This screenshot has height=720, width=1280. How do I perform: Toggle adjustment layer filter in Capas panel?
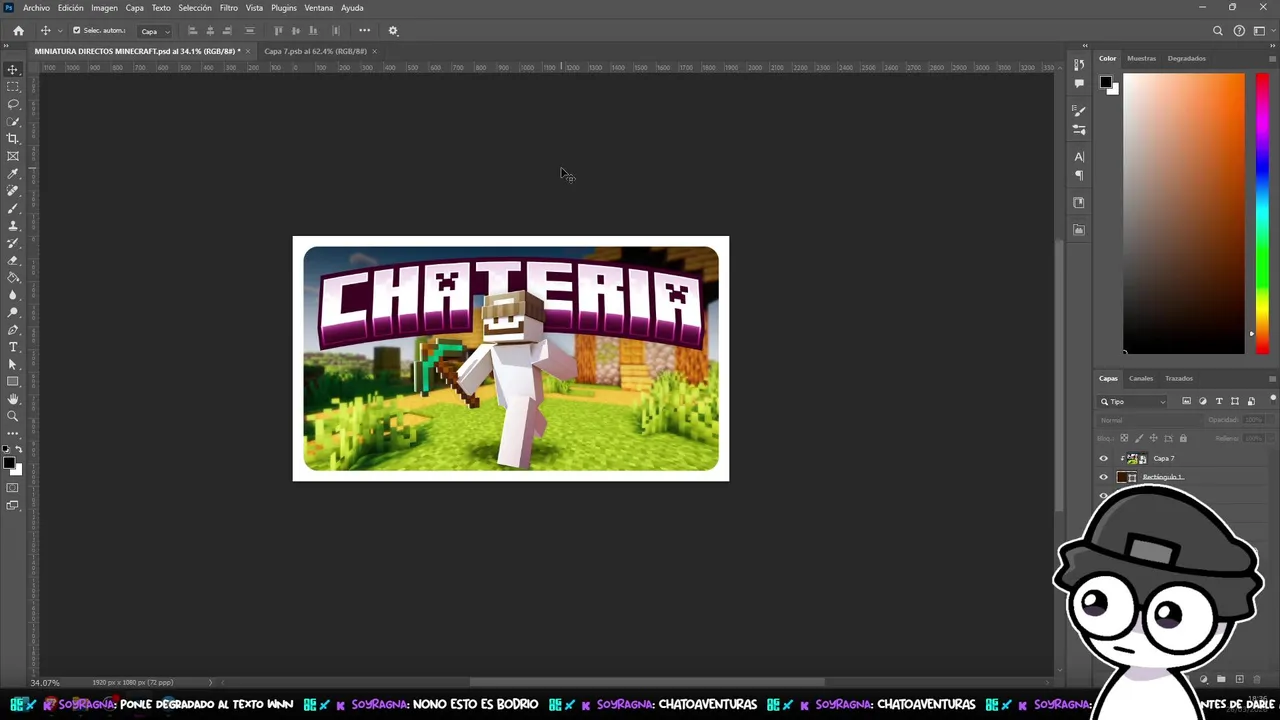click(1203, 402)
